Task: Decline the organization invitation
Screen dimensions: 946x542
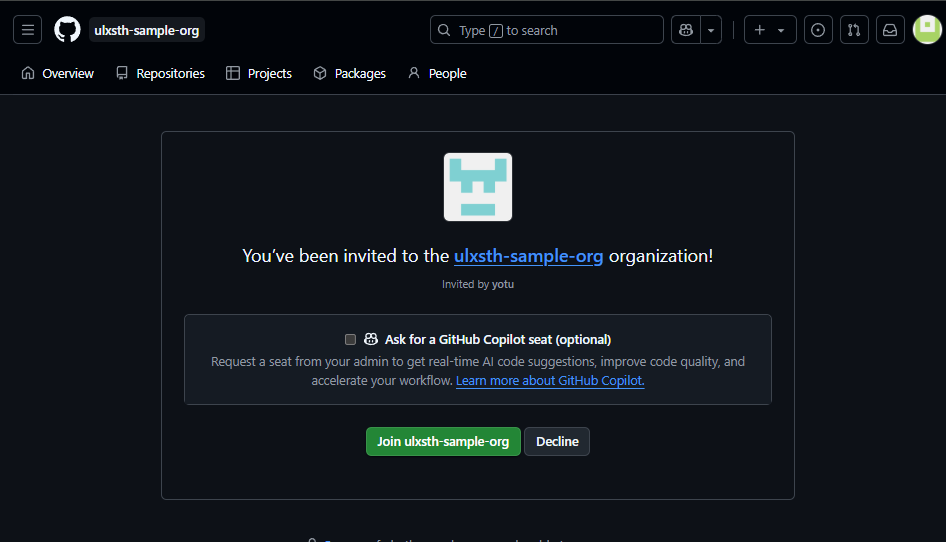Action: [x=557, y=442]
